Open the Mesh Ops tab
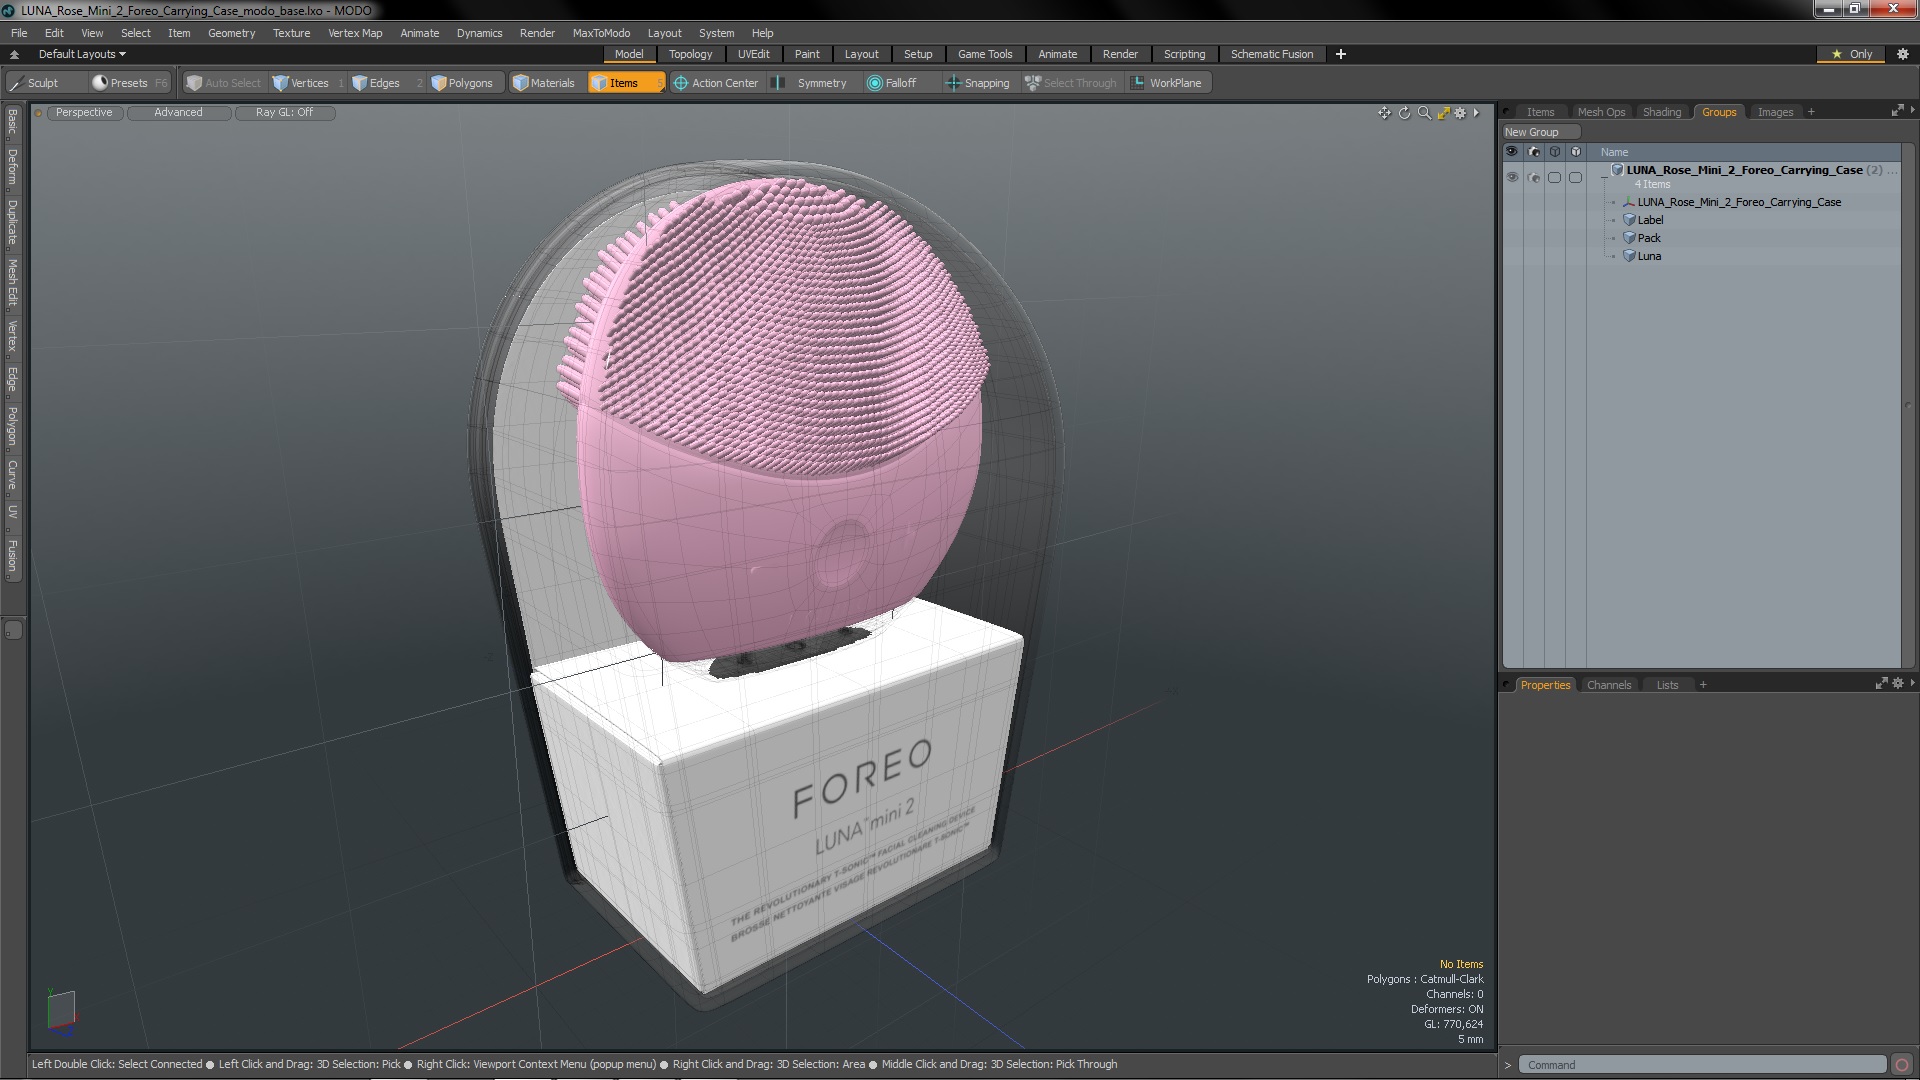 click(x=1601, y=112)
